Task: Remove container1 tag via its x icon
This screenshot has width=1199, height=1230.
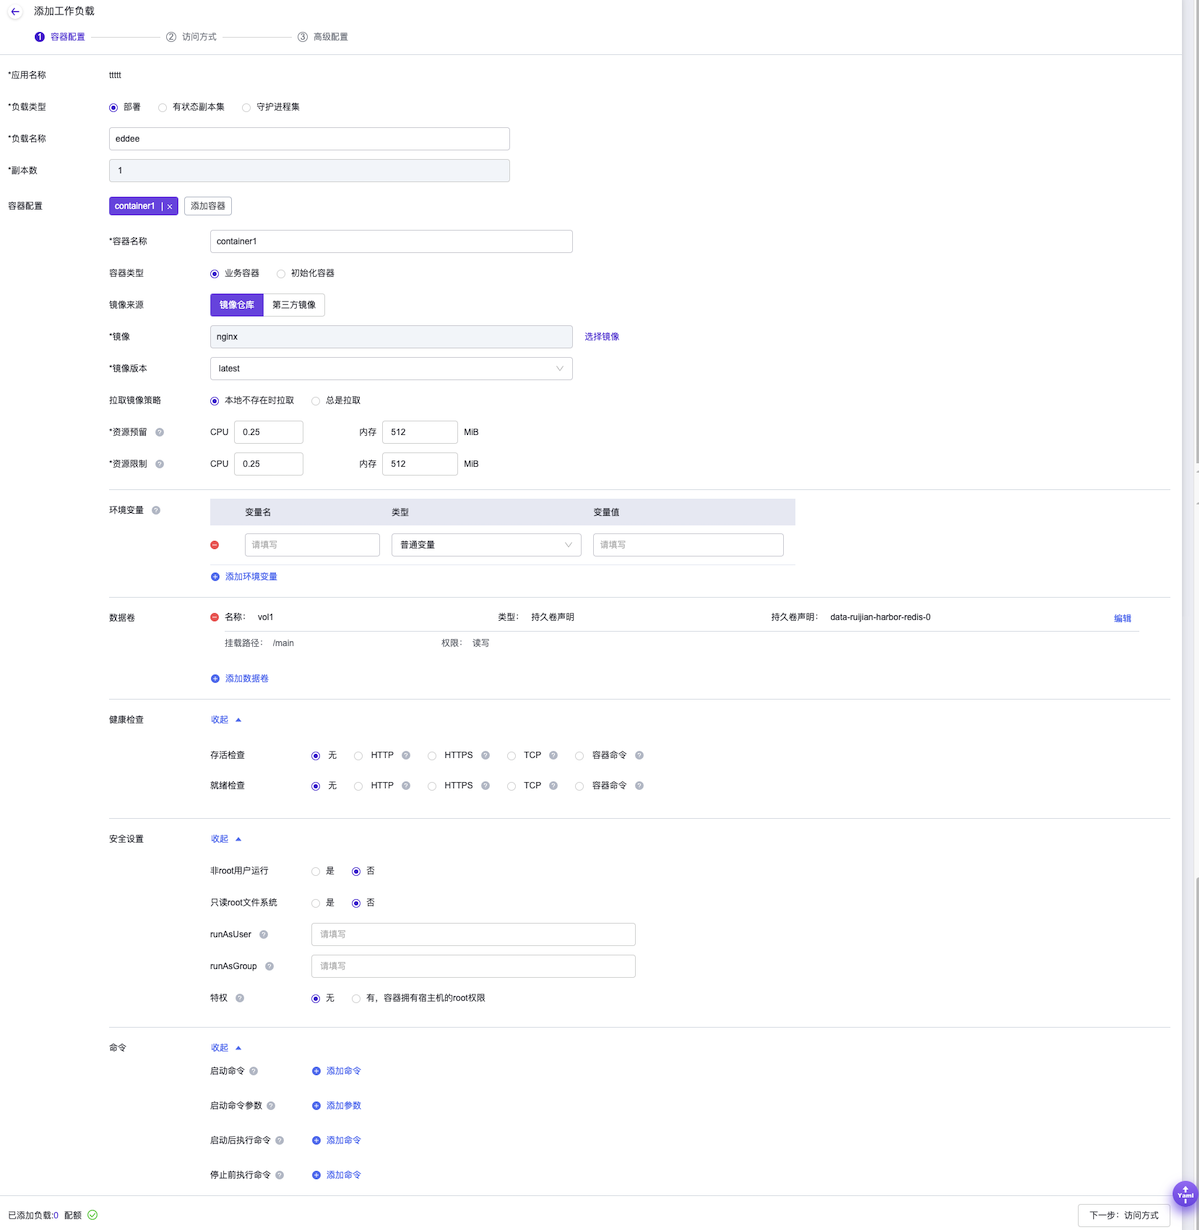Action: click(170, 207)
